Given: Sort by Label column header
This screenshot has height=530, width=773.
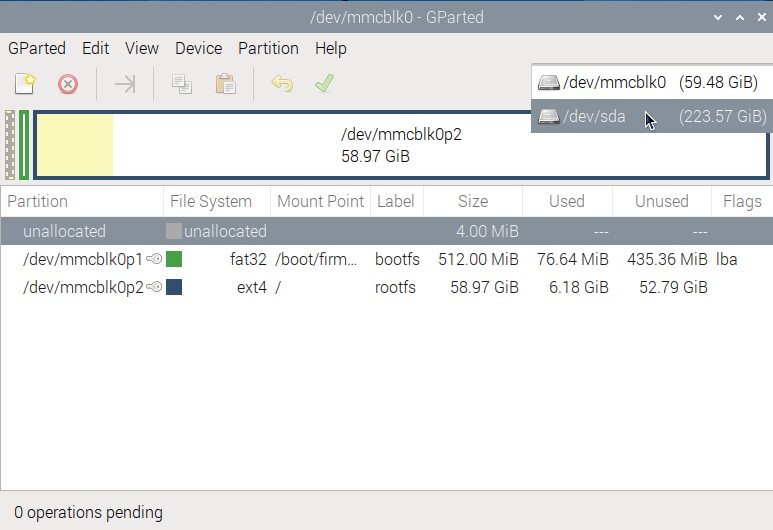Looking at the screenshot, I should point(397,201).
